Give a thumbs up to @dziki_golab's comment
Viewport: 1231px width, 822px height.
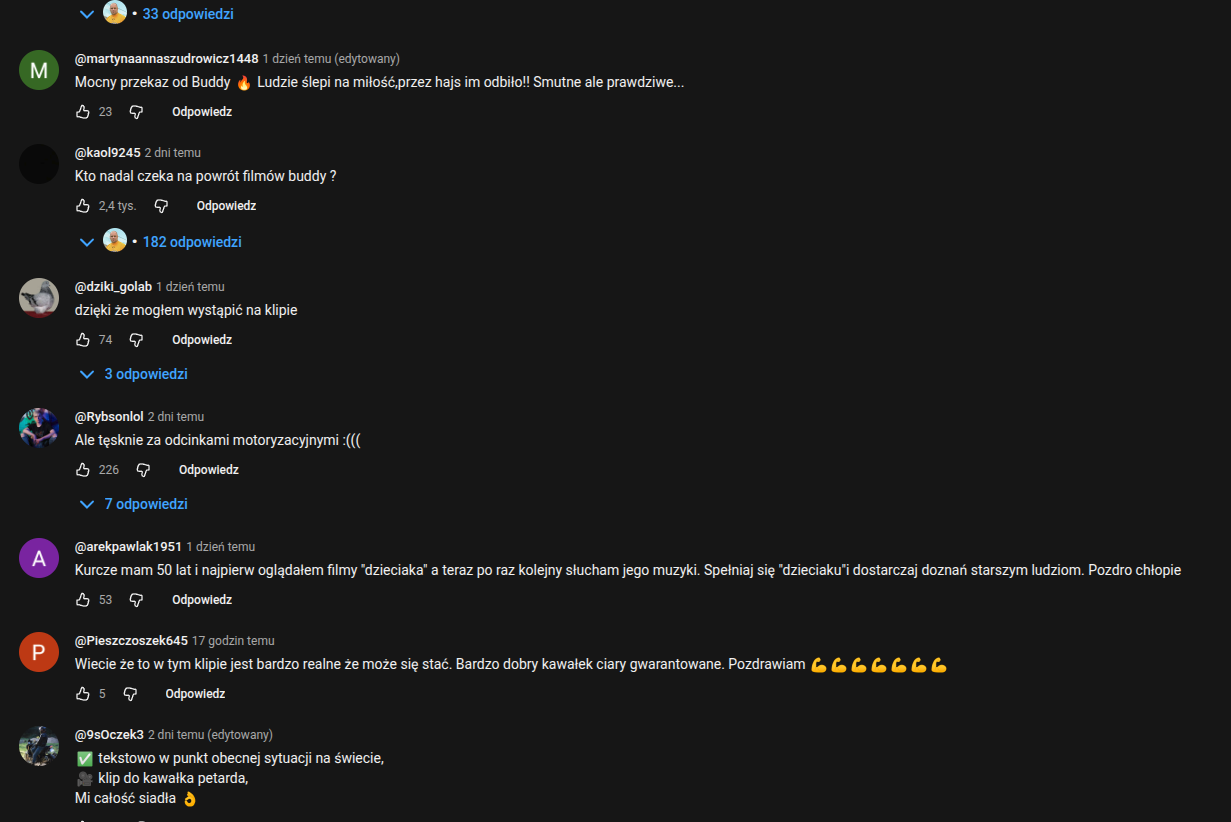[83, 340]
